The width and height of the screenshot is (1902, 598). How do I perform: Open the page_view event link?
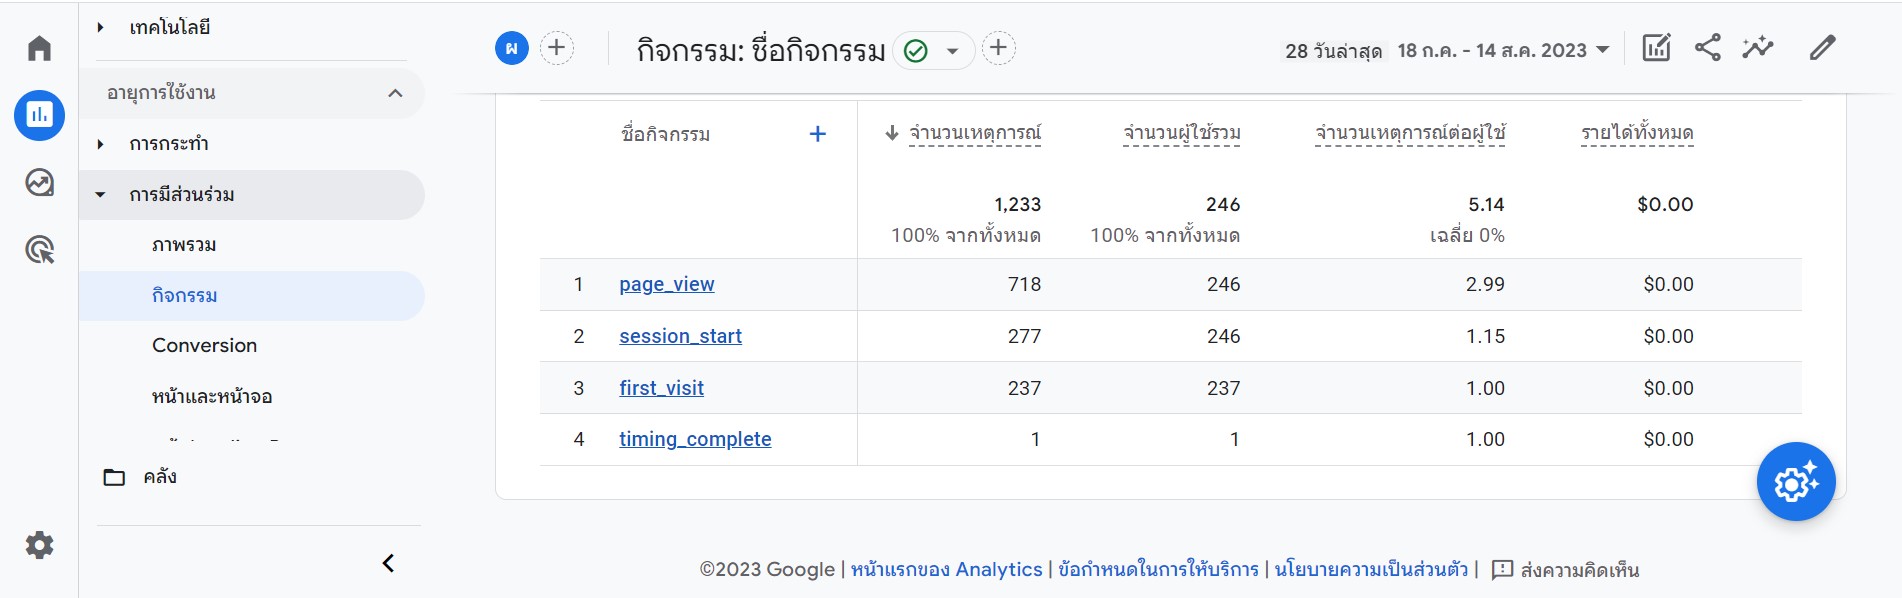[x=666, y=284]
